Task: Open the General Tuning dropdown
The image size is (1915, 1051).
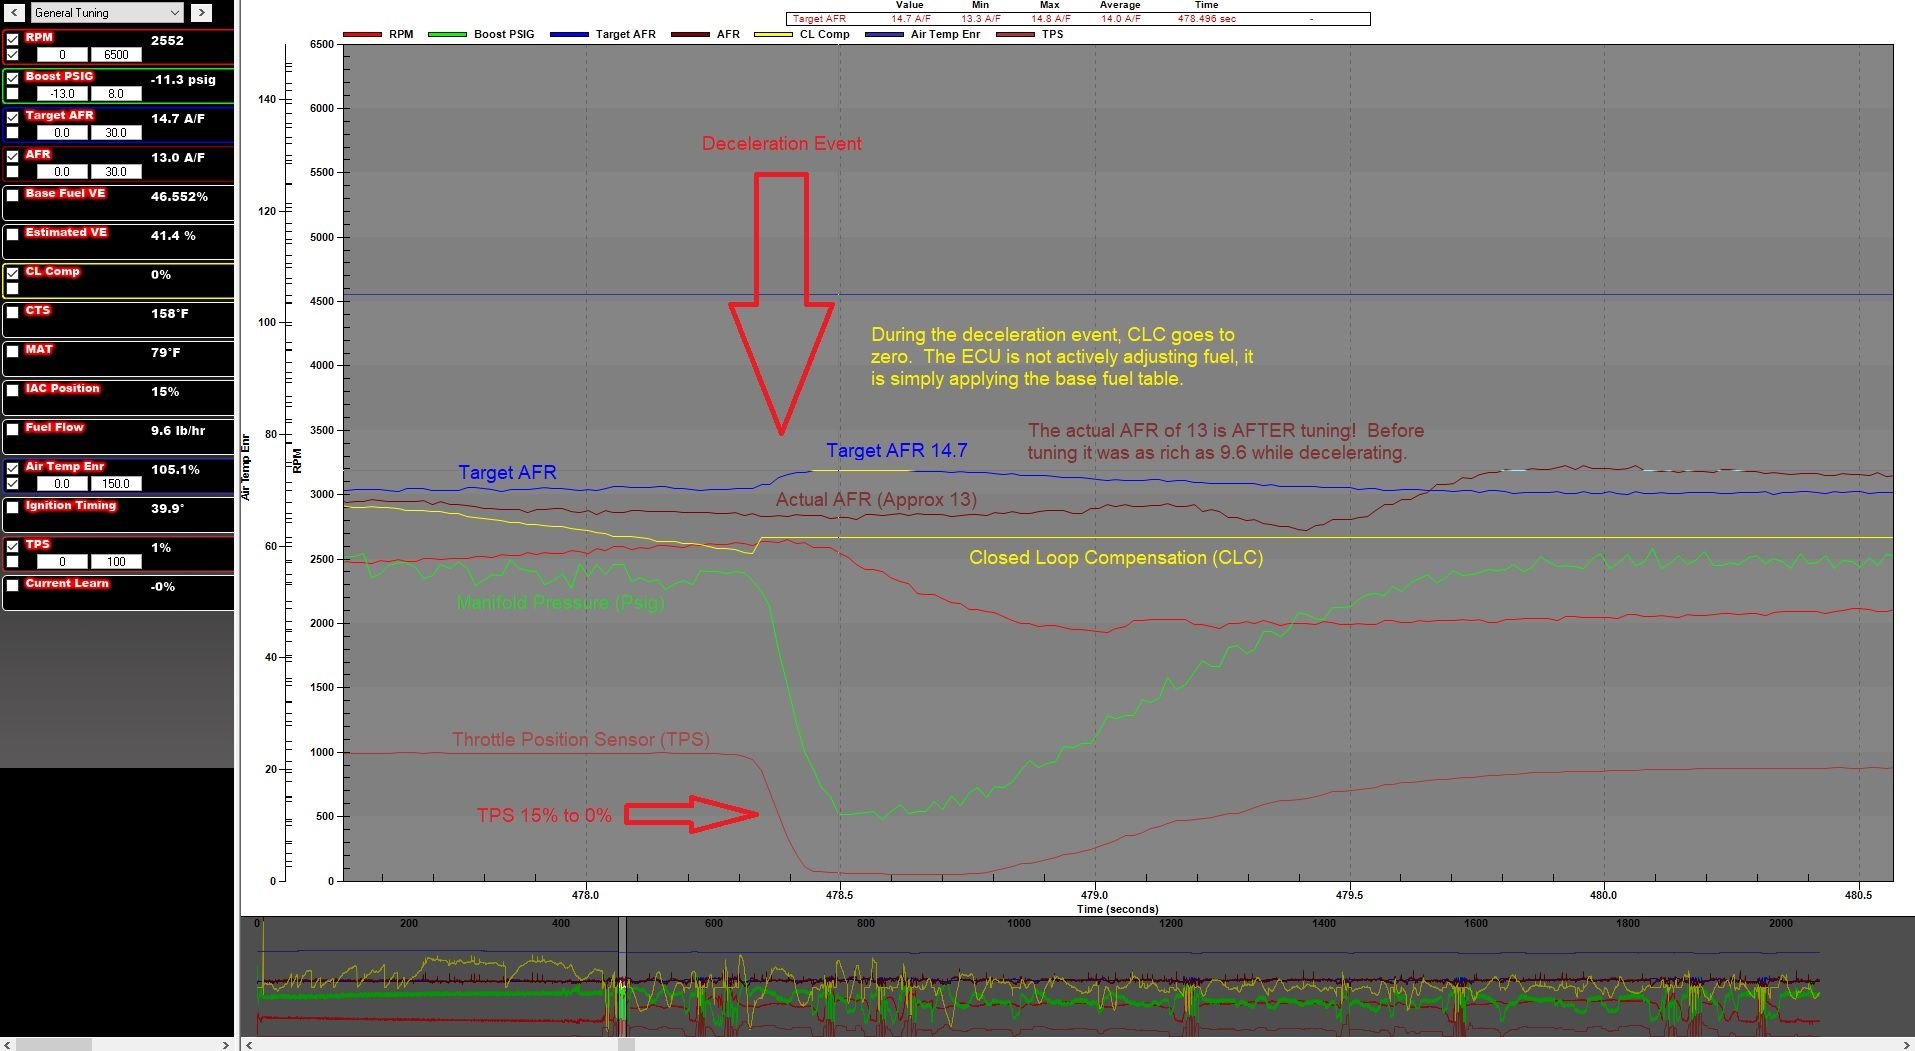Action: pyautogui.click(x=105, y=13)
